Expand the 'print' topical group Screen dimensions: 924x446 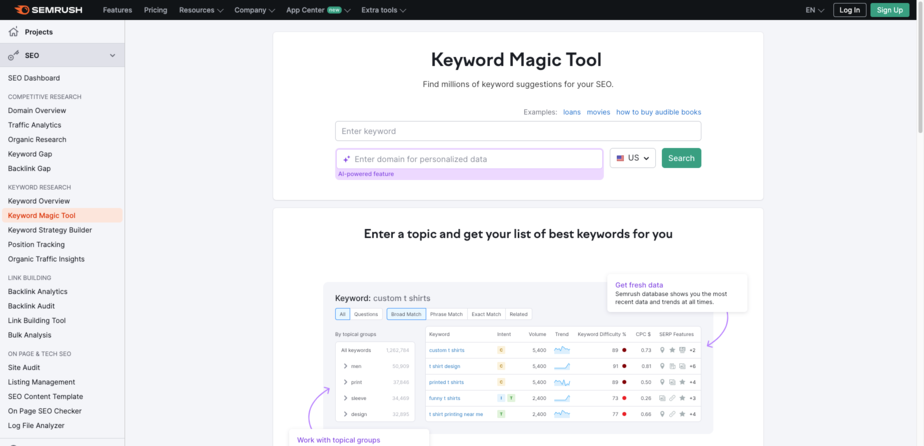pos(345,382)
